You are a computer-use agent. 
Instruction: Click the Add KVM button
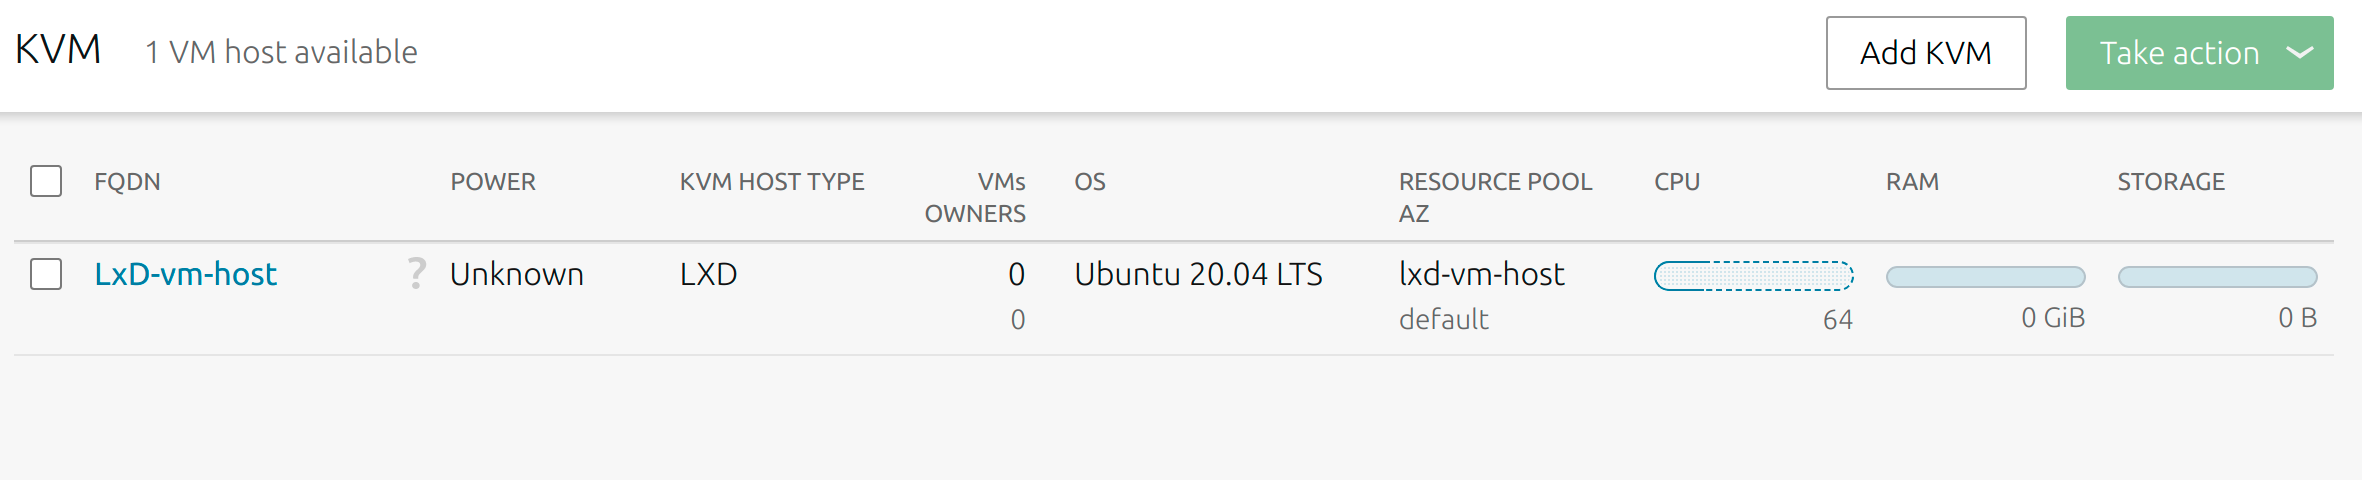[1925, 53]
